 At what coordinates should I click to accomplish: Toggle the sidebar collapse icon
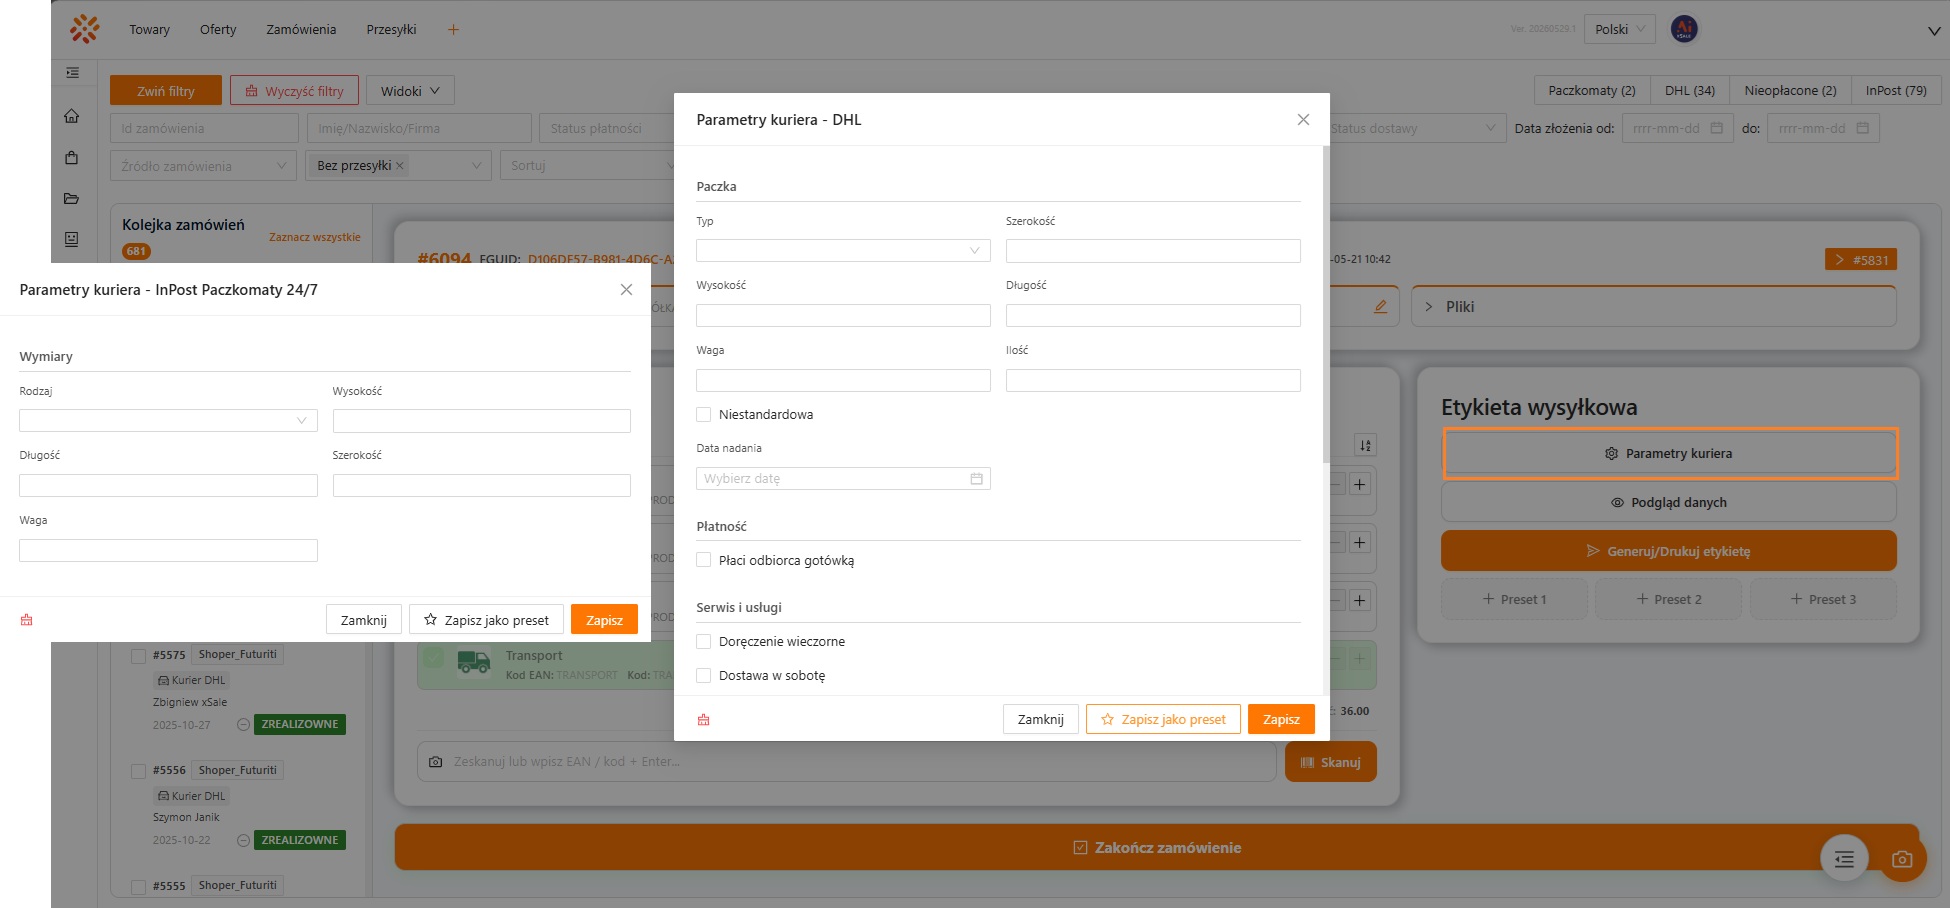[72, 73]
